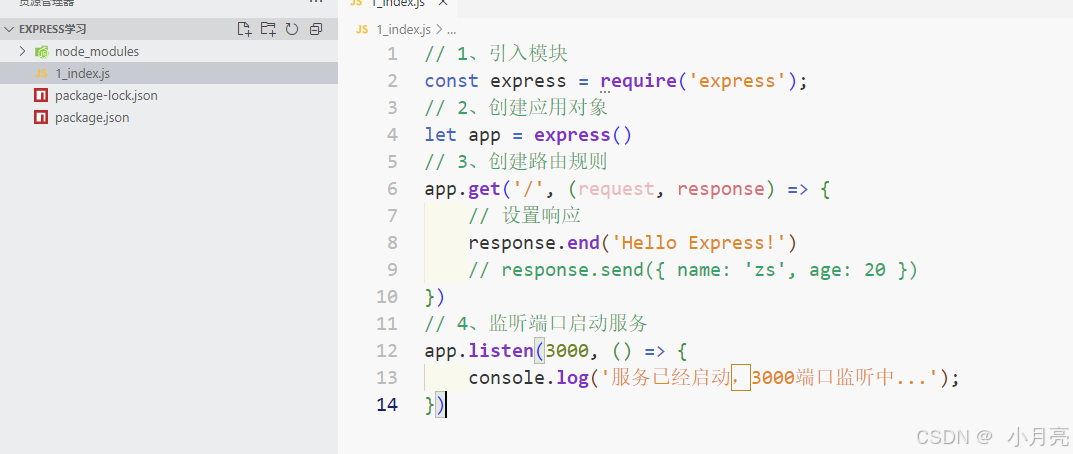Click the breadcrumb ellipsis after 1_index.js
1073x454 pixels.
click(451, 30)
